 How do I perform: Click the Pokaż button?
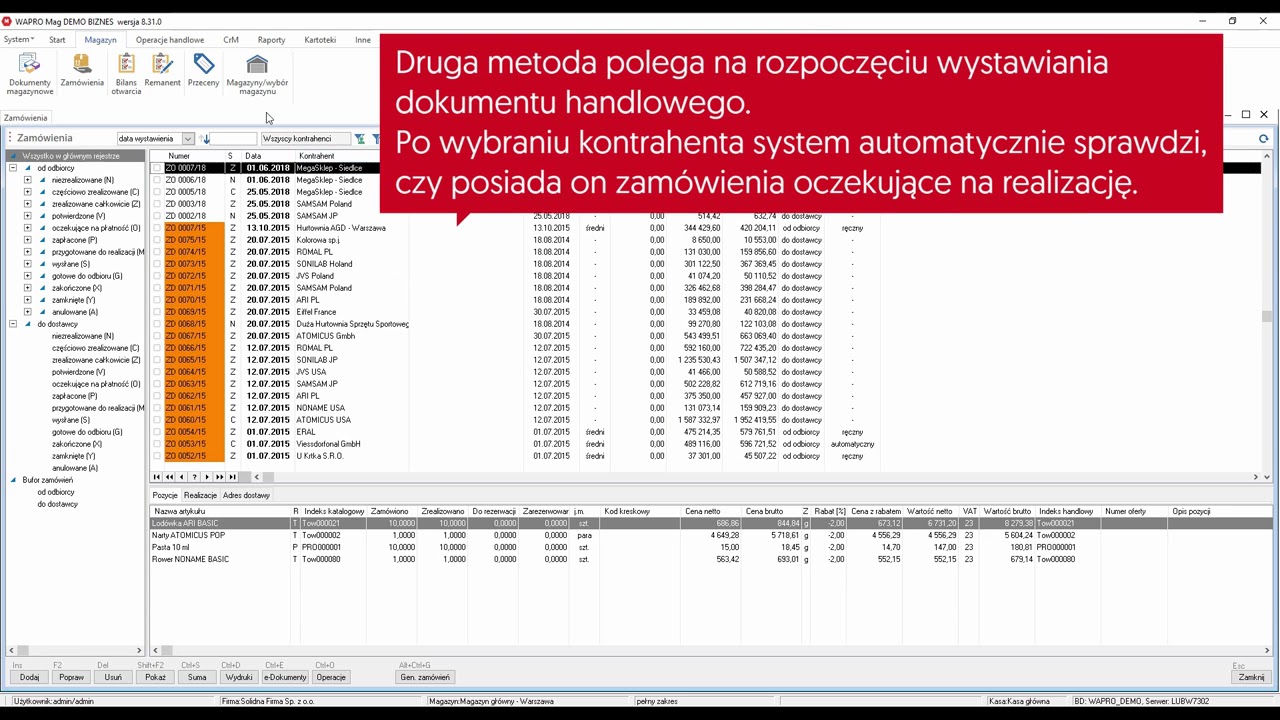point(155,677)
